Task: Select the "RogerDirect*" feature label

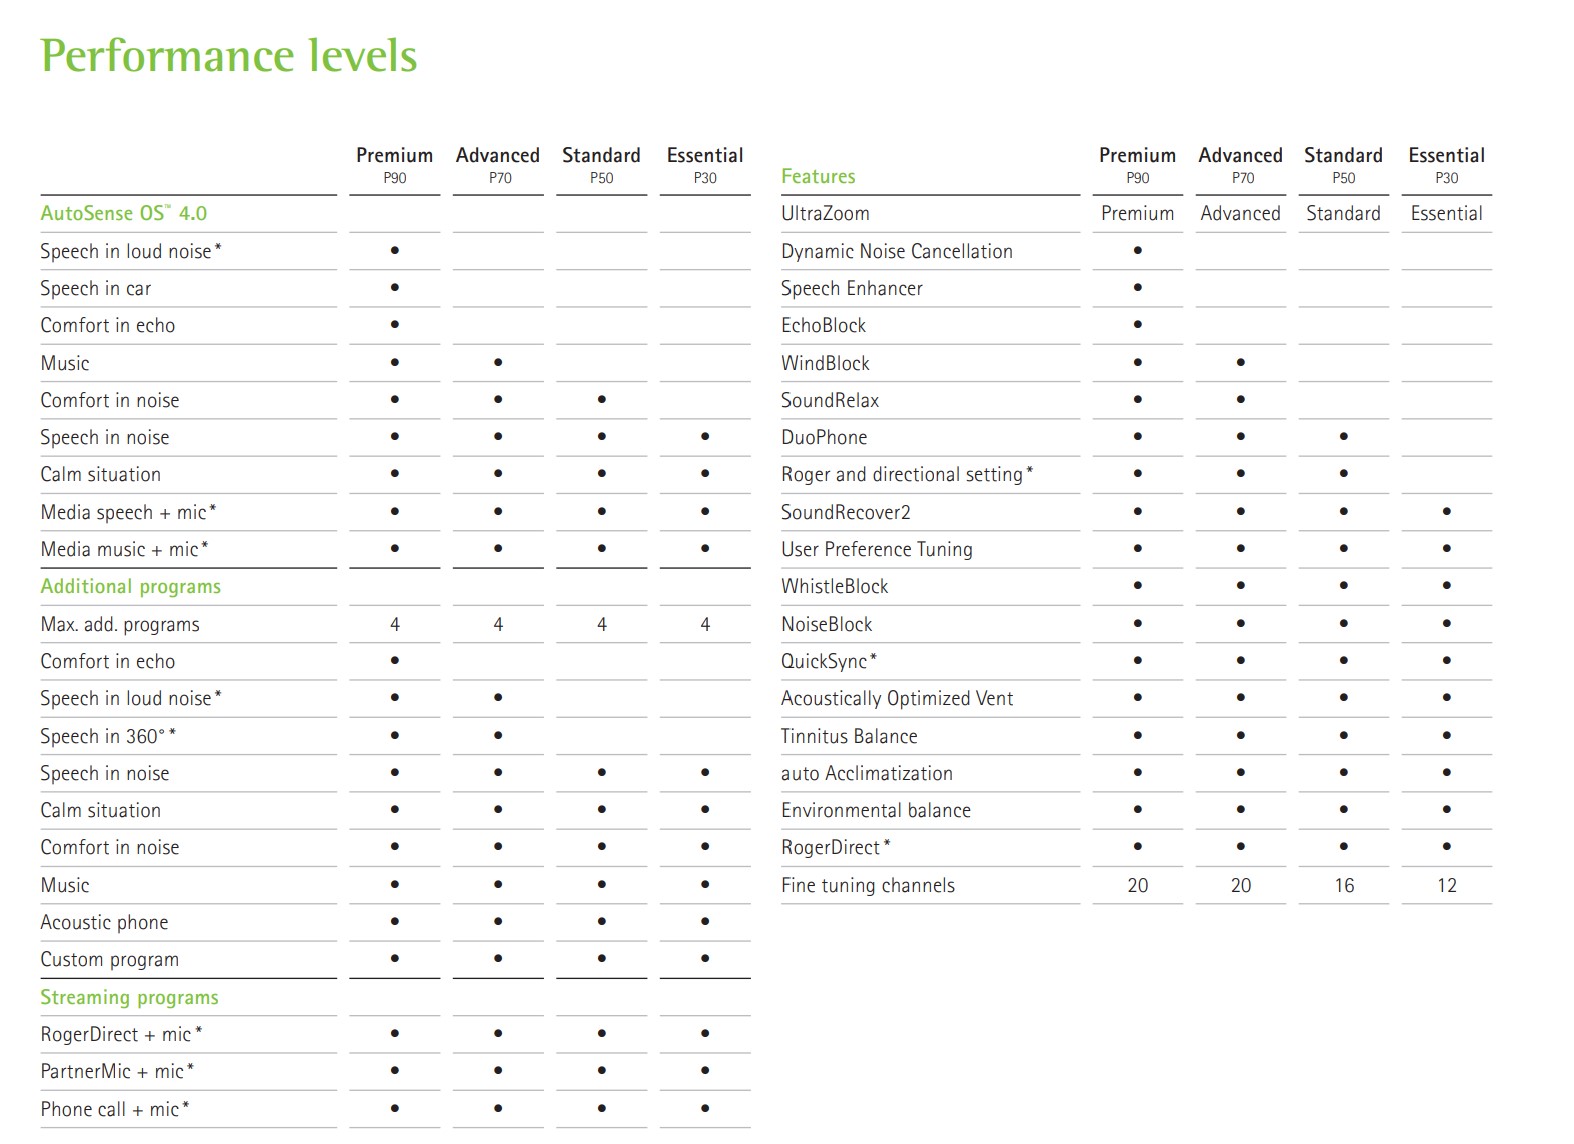Action: (x=836, y=847)
